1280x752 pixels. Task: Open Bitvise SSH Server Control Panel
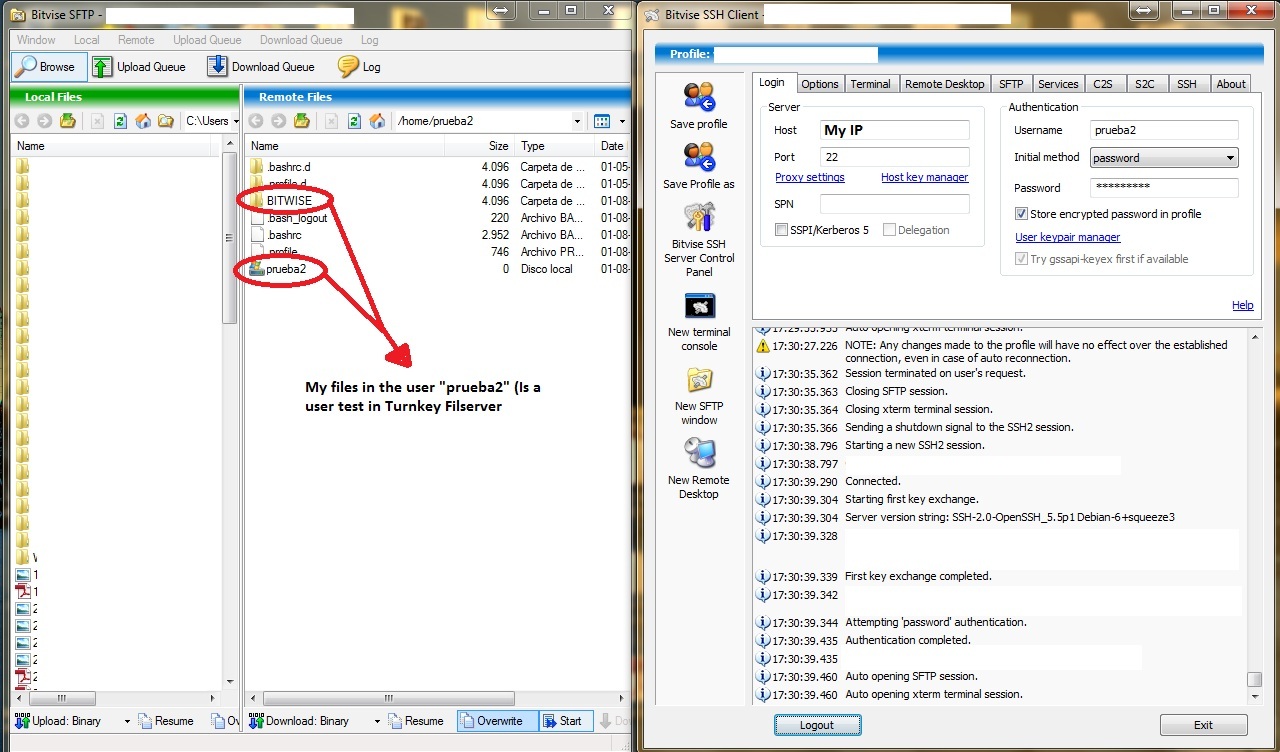click(699, 218)
